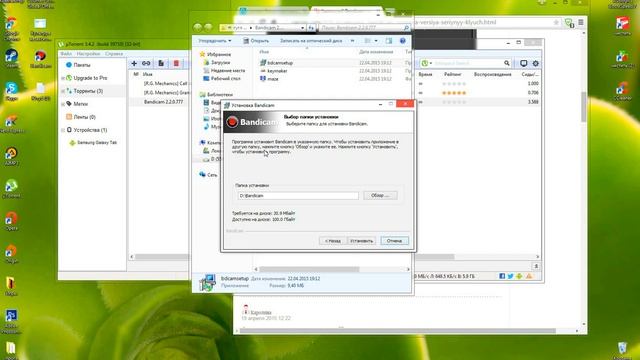This screenshot has width=640, height=360.
Task: Click Записать на оптический диск in Explorer
Action: coord(311,41)
